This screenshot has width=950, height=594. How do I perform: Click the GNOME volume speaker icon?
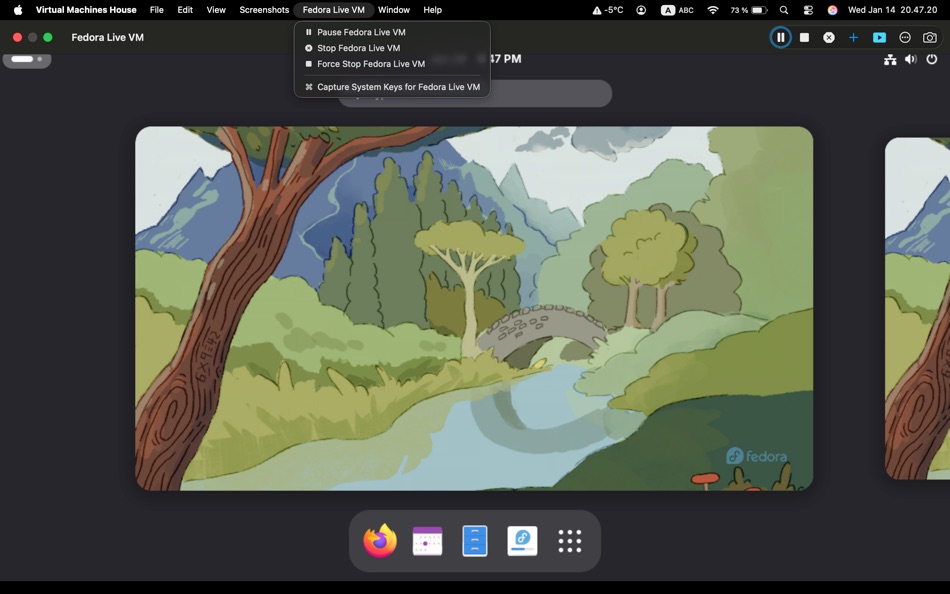pyautogui.click(x=911, y=59)
